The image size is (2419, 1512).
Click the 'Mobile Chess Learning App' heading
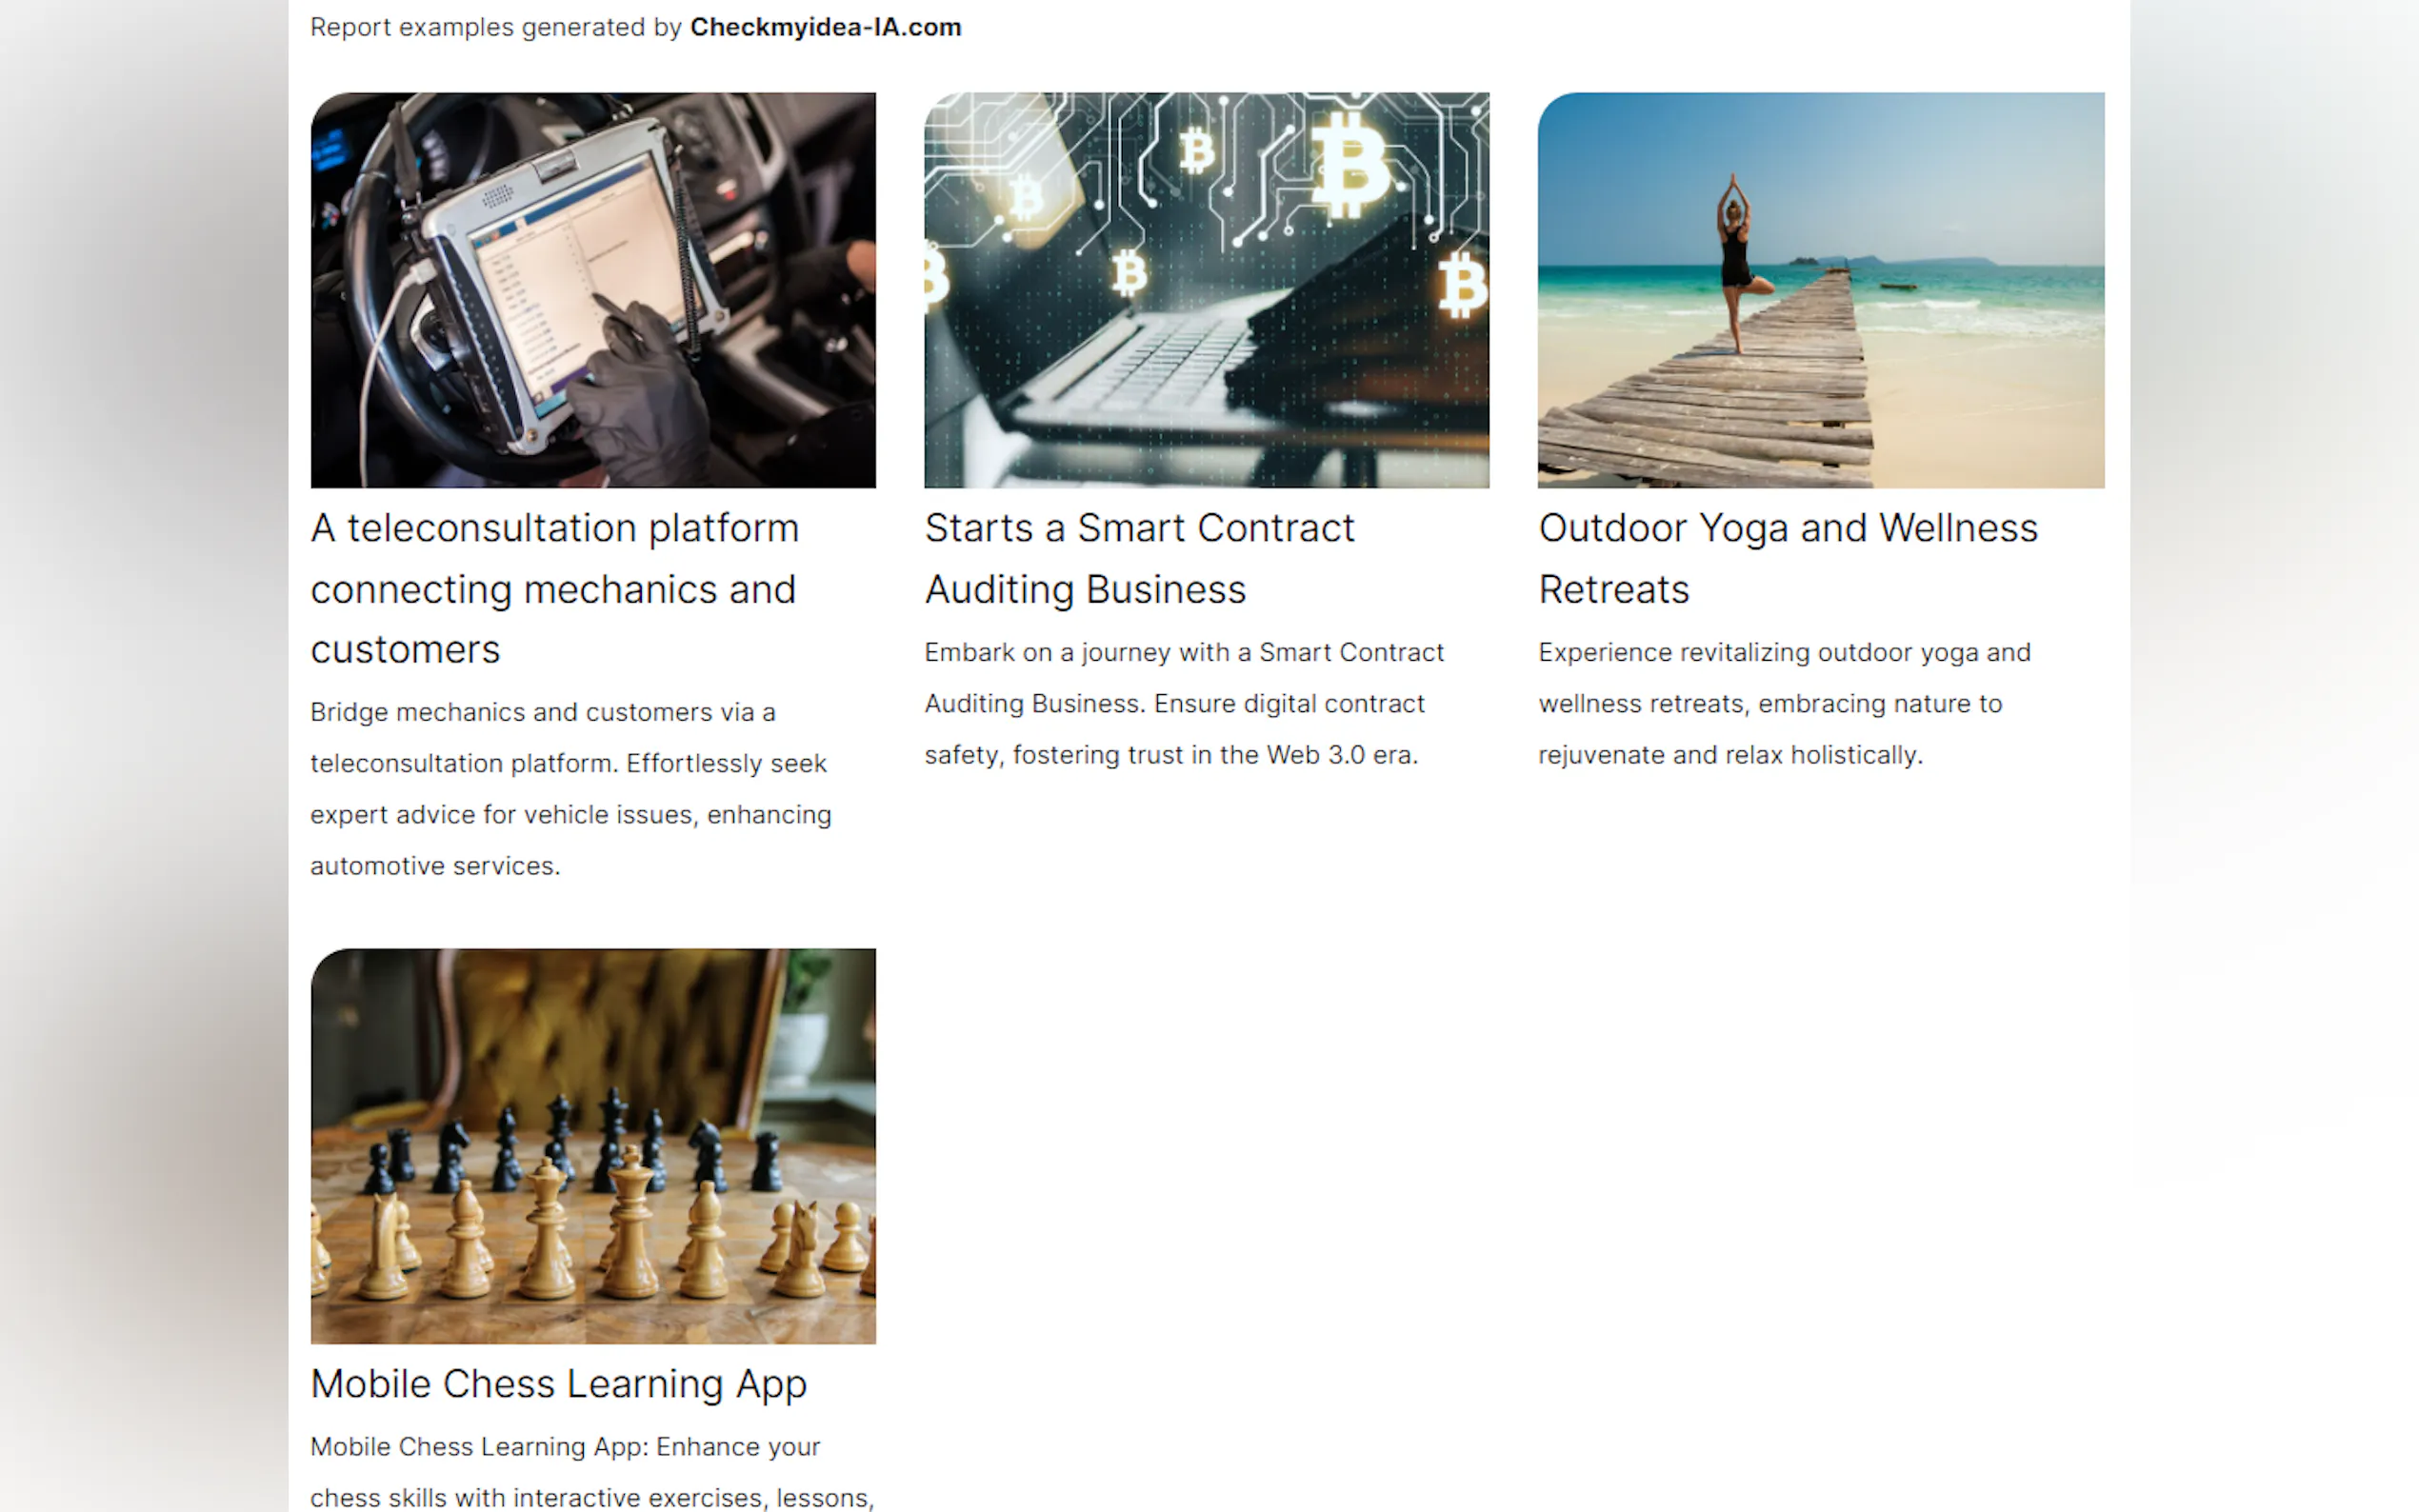click(559, 1383)
